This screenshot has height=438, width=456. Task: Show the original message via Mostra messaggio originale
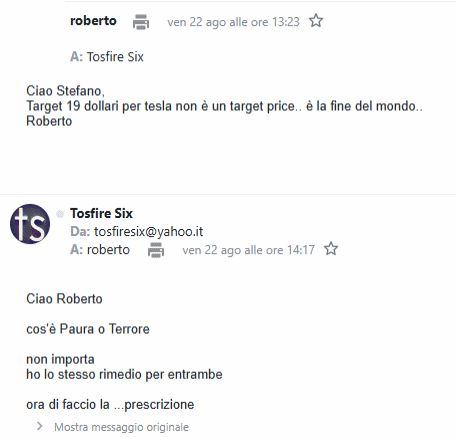(121, 427)
